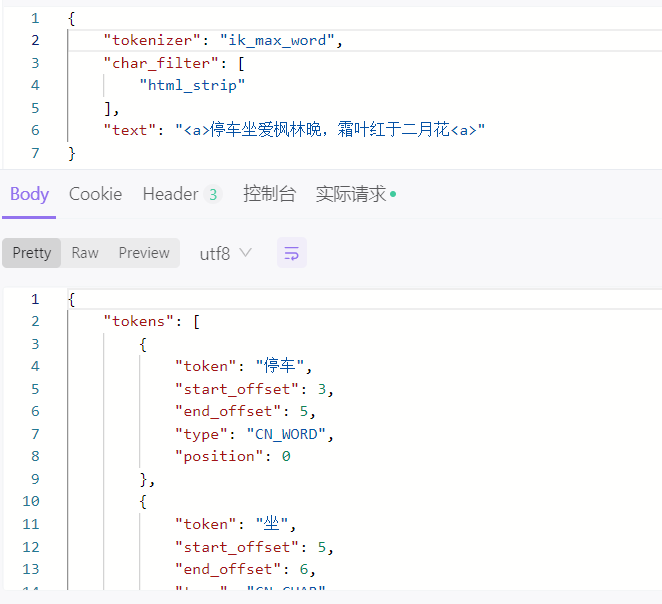This screenshot has width=662, height=604.
Task: Switch response view to Preview
Action: [x=144, y=253]
